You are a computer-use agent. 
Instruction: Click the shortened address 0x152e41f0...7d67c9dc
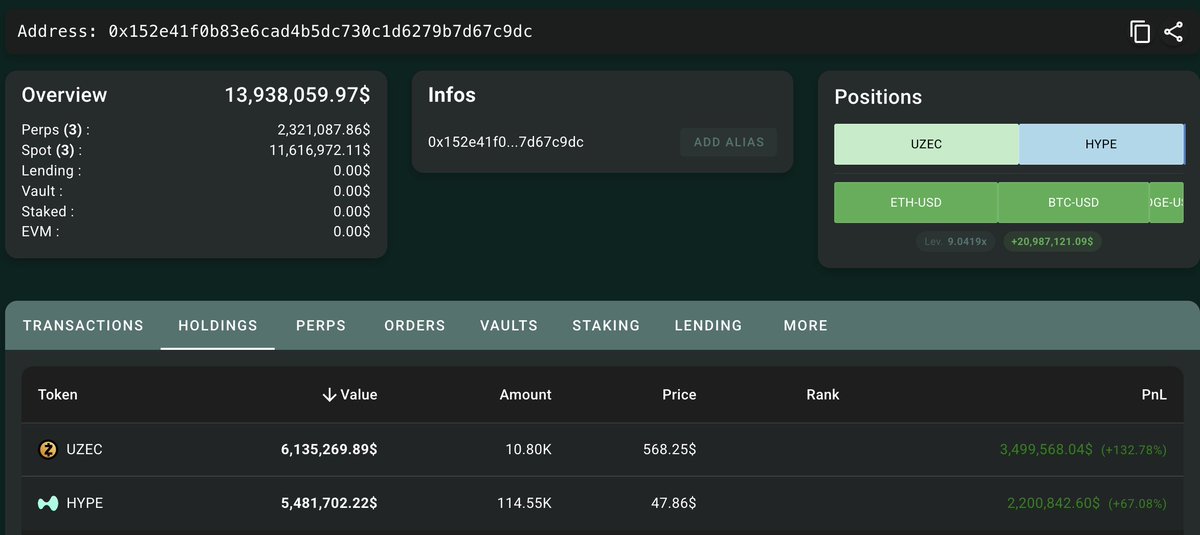point(506,142)
